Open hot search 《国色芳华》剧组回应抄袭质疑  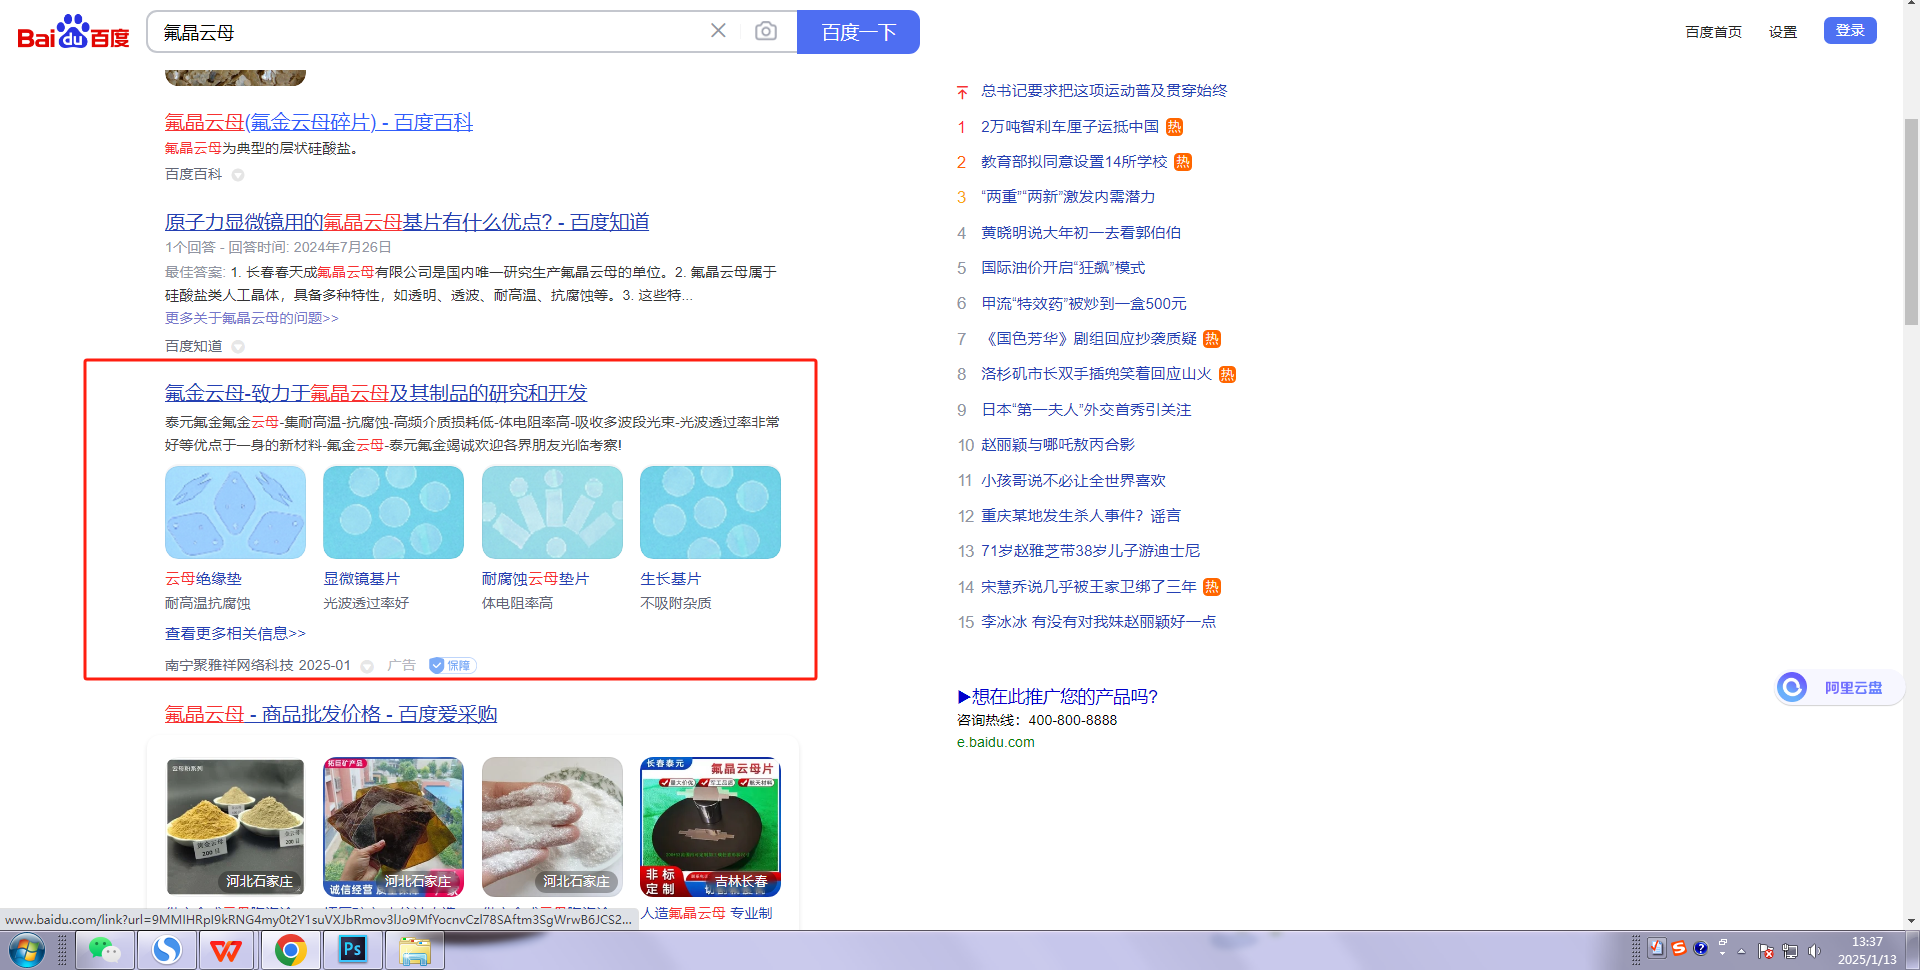point(1089,339)
